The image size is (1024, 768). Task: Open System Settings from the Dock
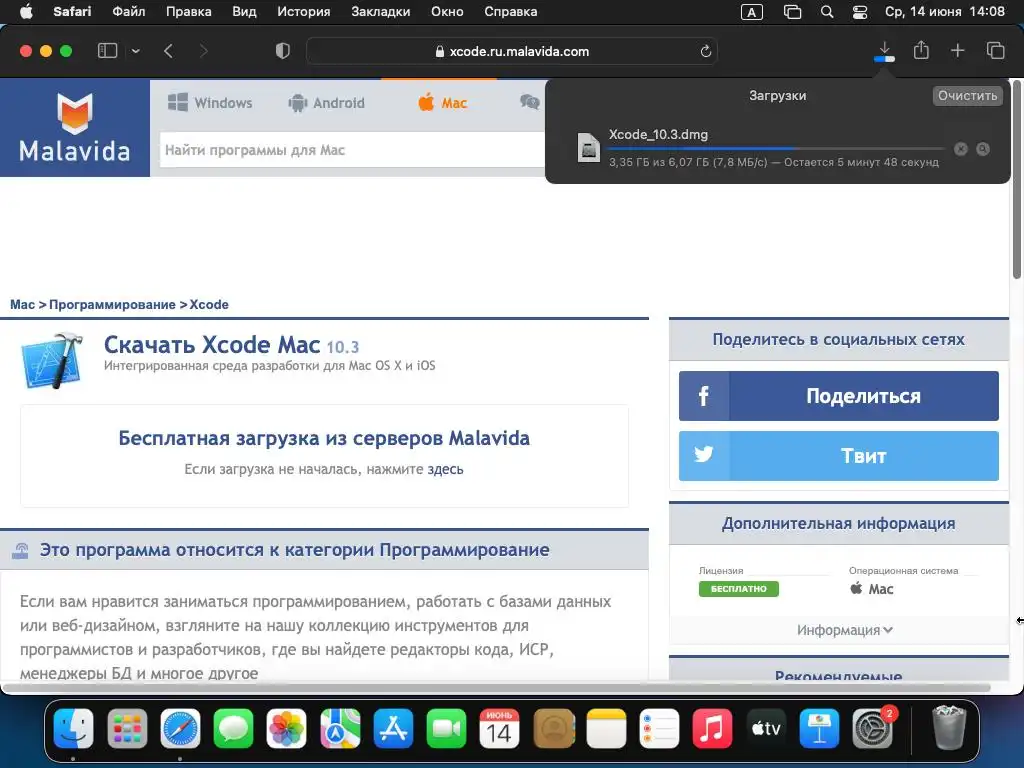click(872, 728)
